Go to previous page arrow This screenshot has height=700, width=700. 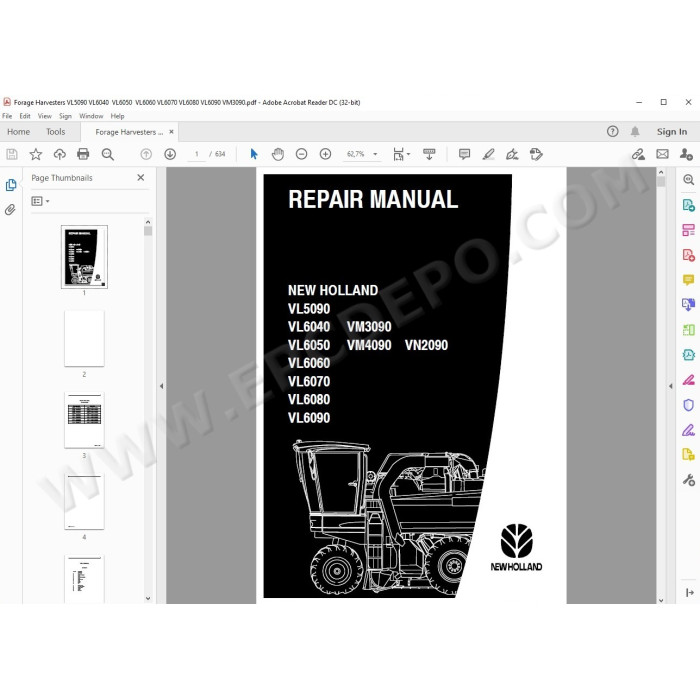click(146, 154)
